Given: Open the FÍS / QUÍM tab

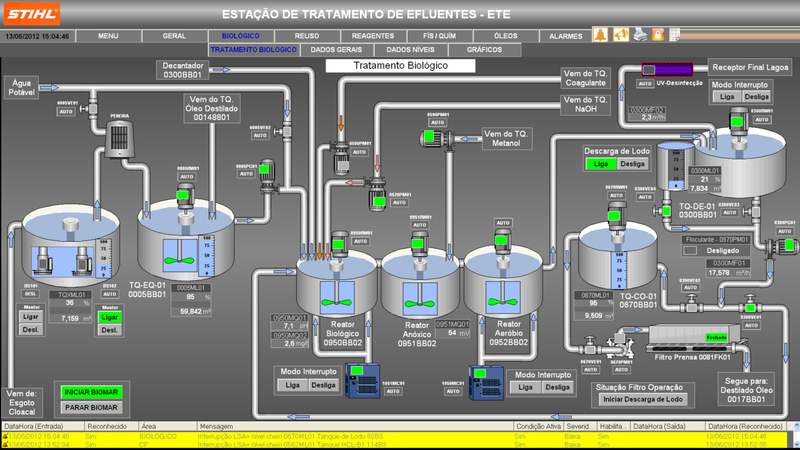Looking at the screenshot, I should coord(440,36).
